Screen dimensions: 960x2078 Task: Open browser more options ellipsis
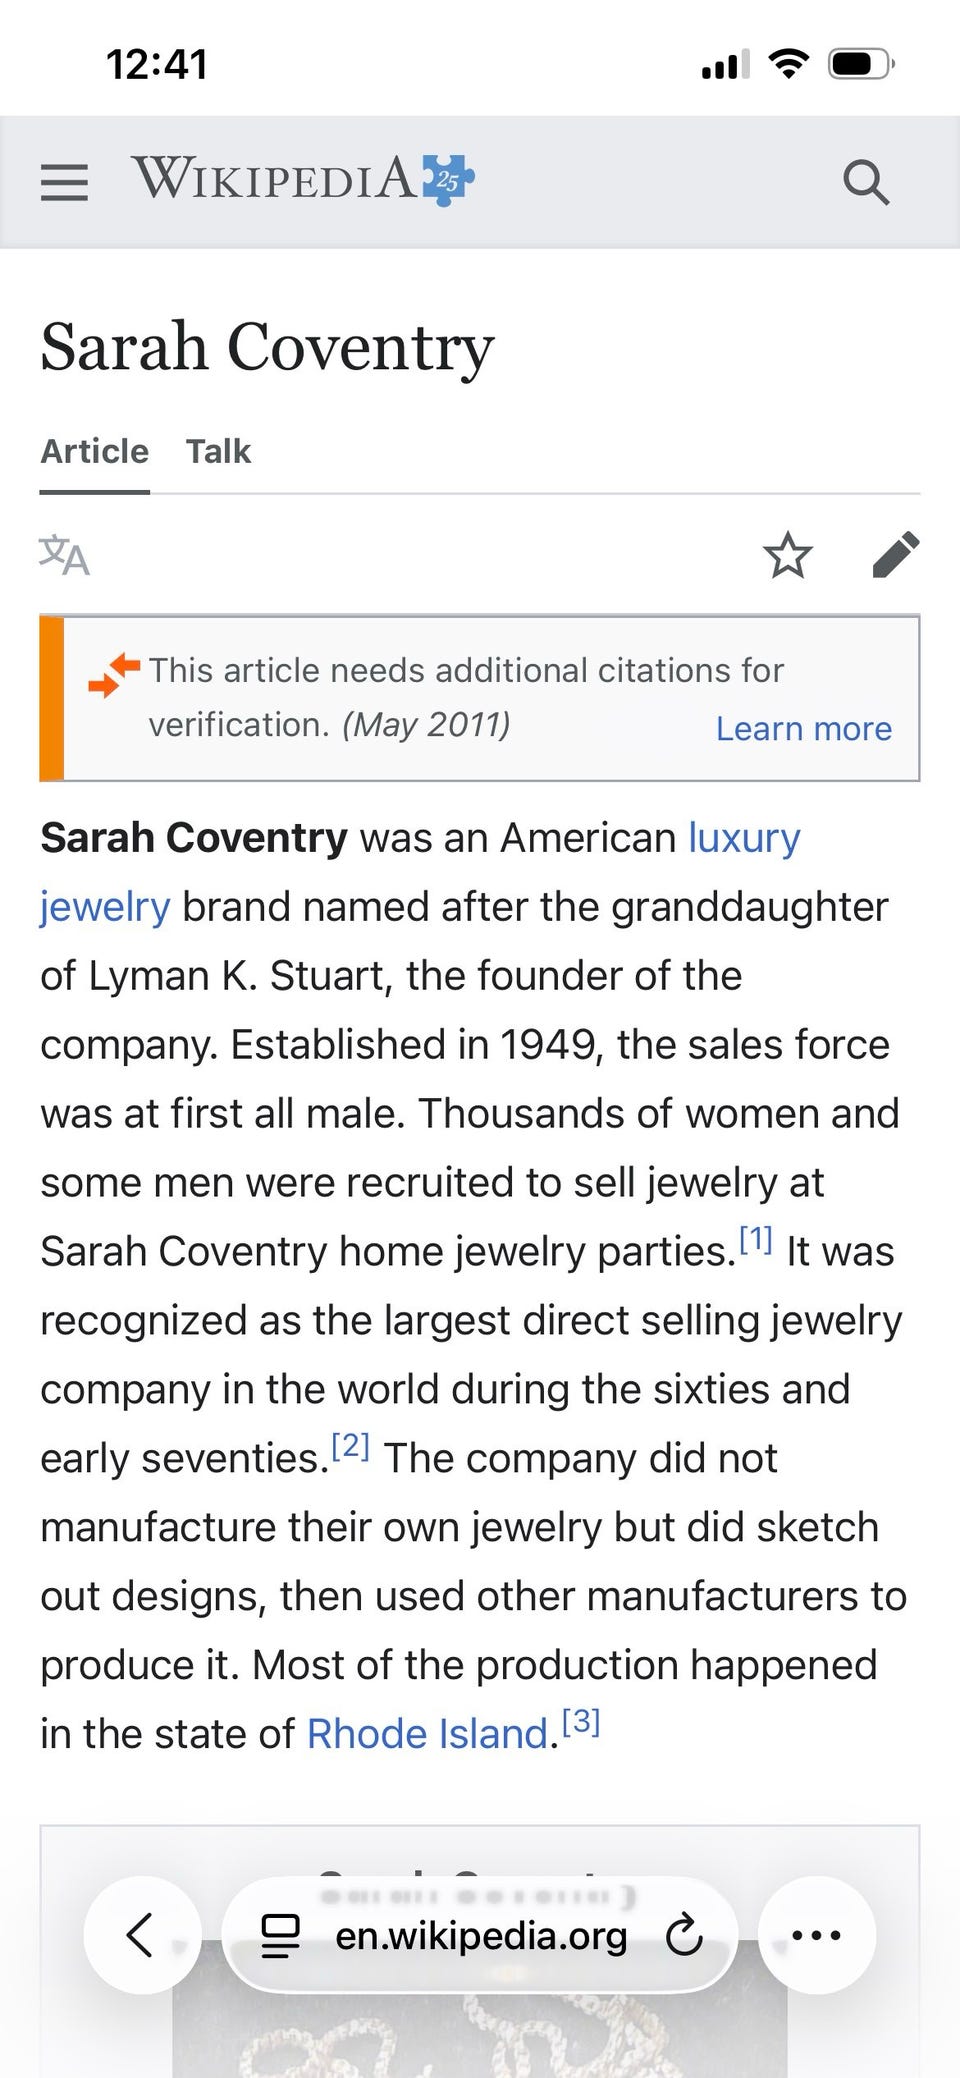[x=816, y=1934]
